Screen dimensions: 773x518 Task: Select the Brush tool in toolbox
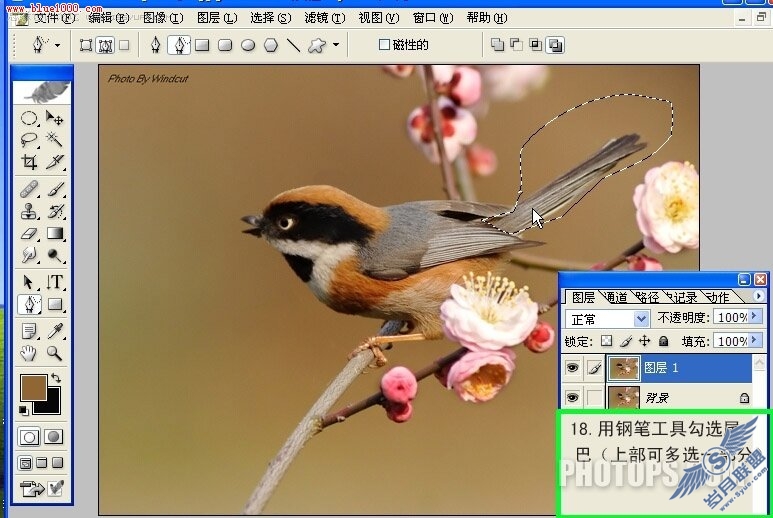54,189
